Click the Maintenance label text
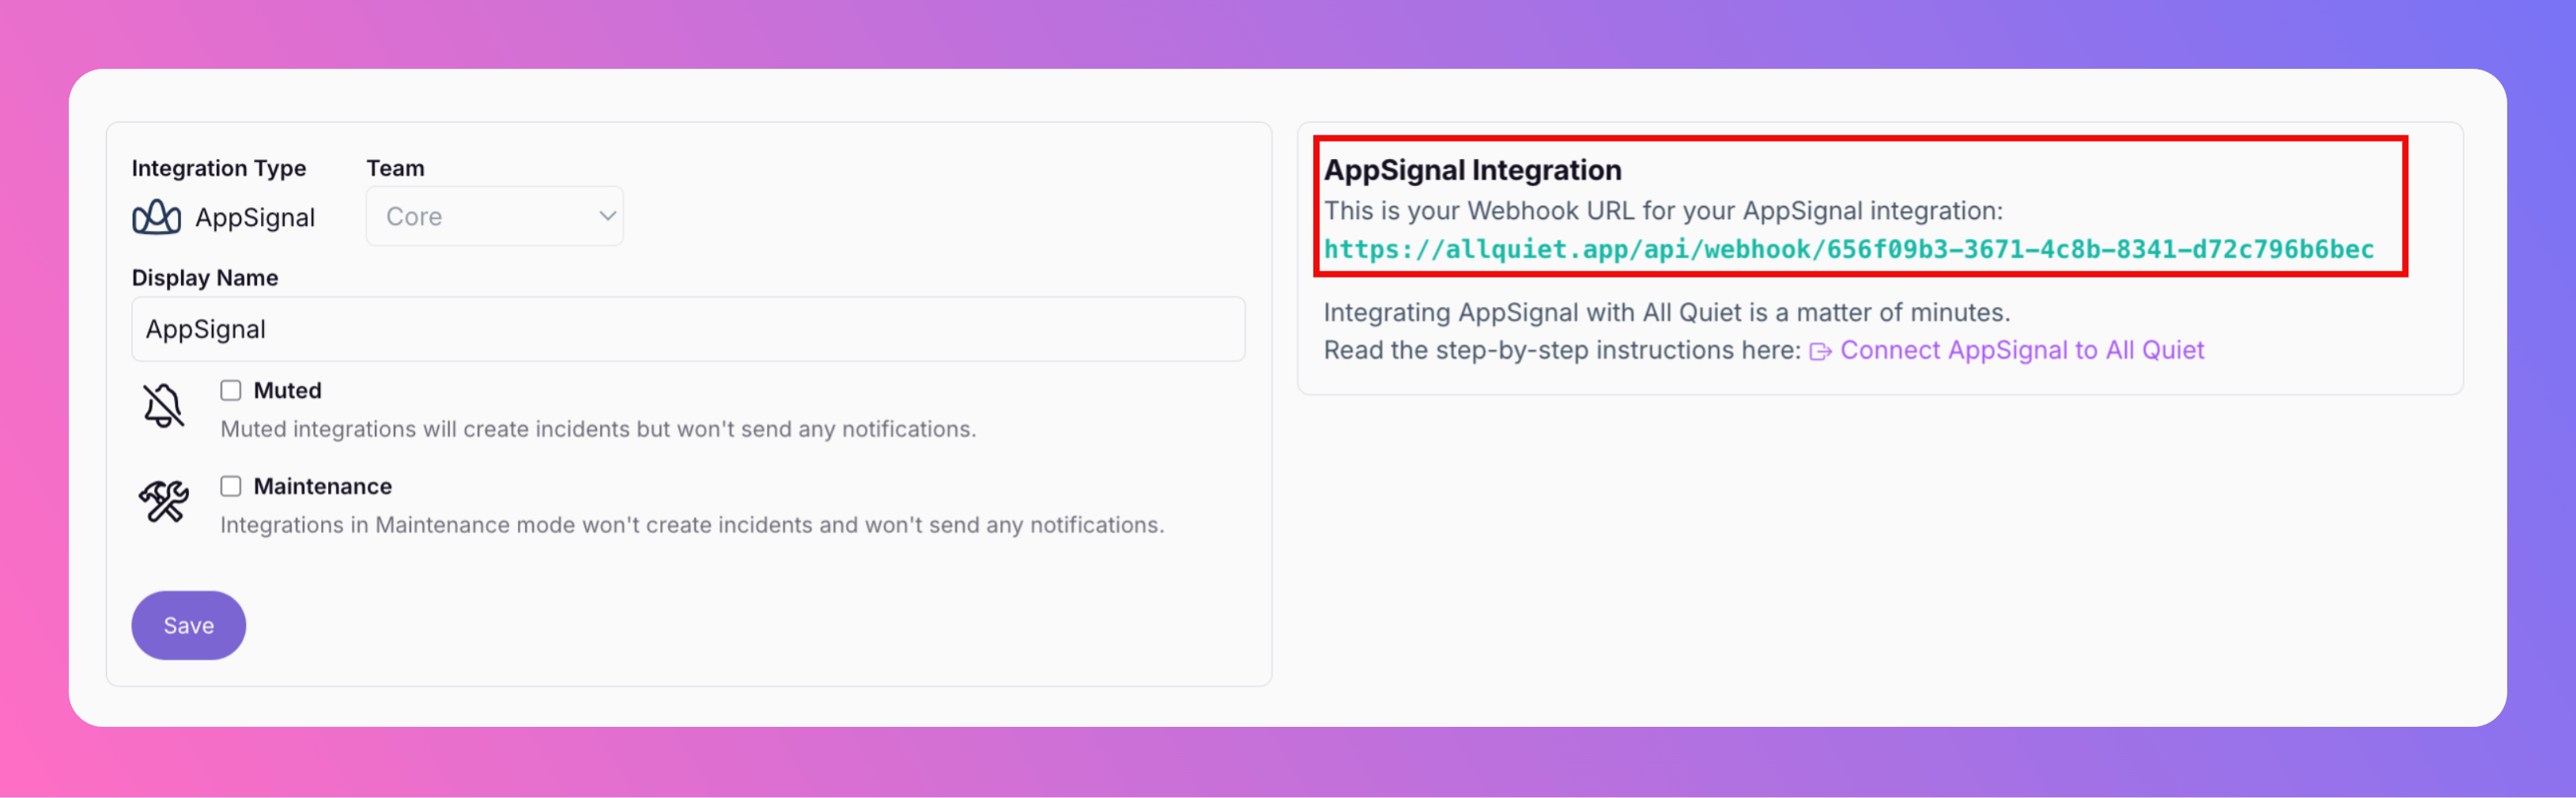Image resolution: width=2576 pixels, height=798 pixels. click(x=322, y=486)
